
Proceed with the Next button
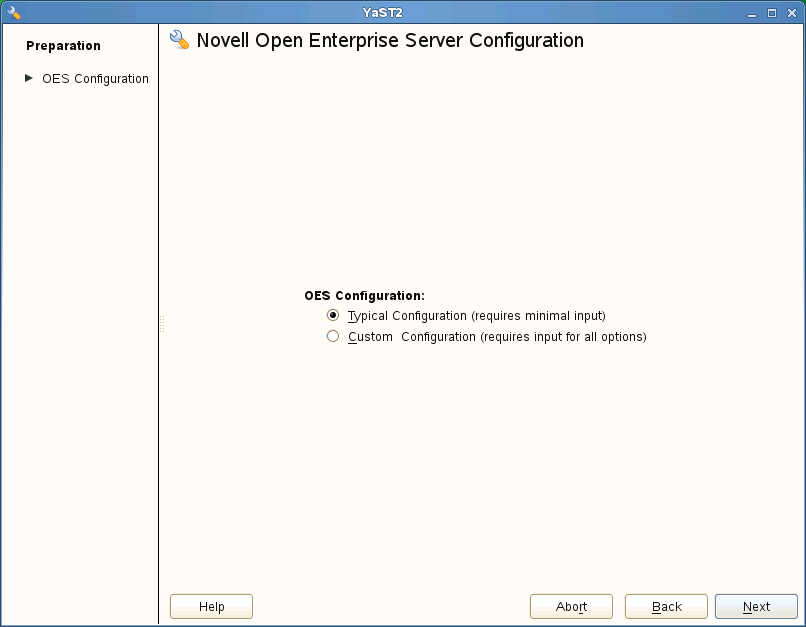click(x=756, y=606)
